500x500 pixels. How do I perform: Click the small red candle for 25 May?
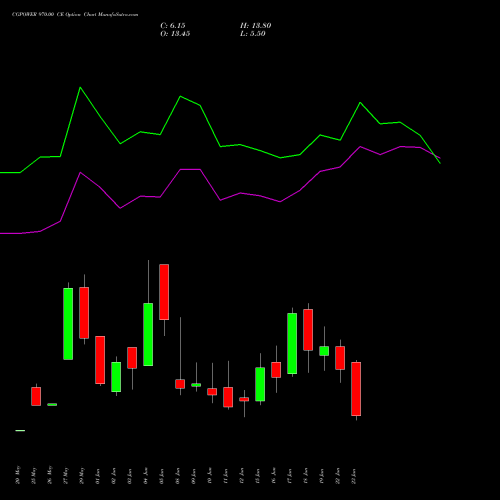(x=36, y=396)
